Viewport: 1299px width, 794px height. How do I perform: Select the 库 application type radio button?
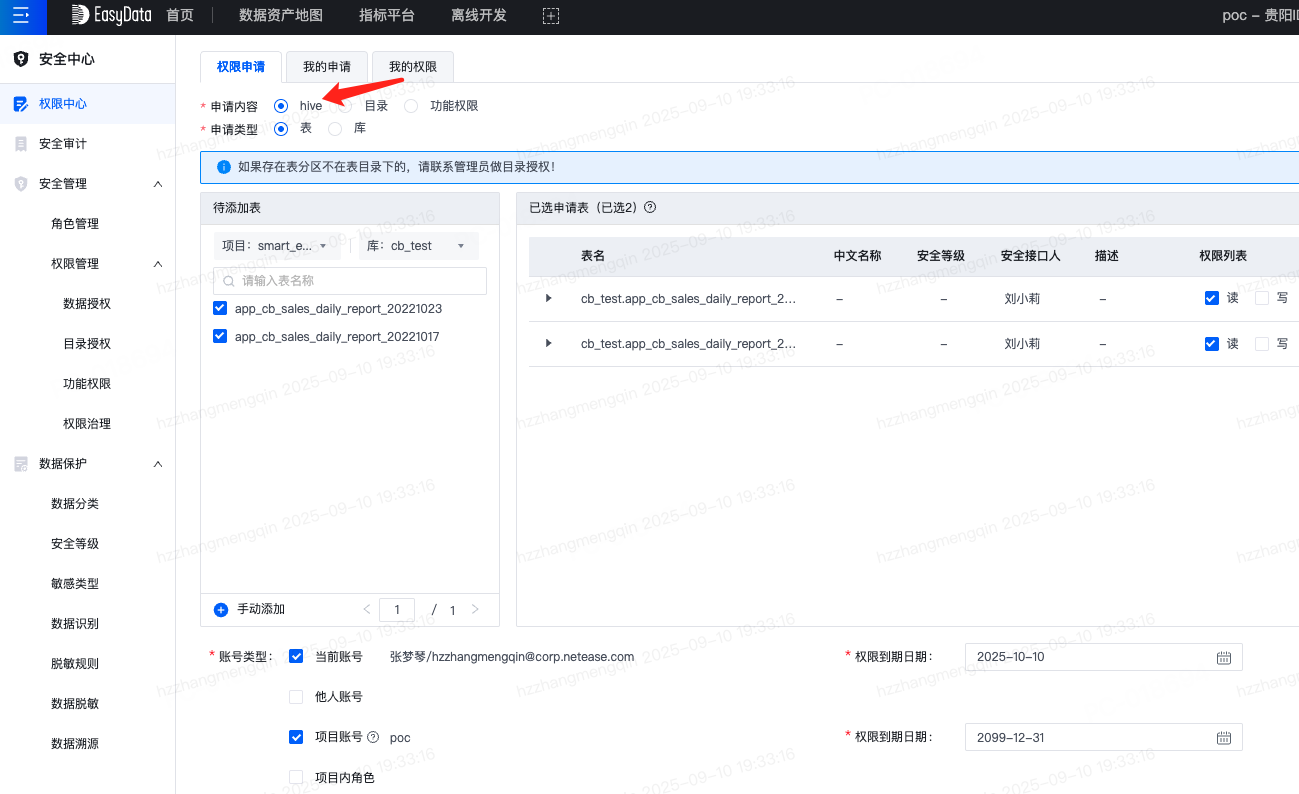click(x=335, y=129)
